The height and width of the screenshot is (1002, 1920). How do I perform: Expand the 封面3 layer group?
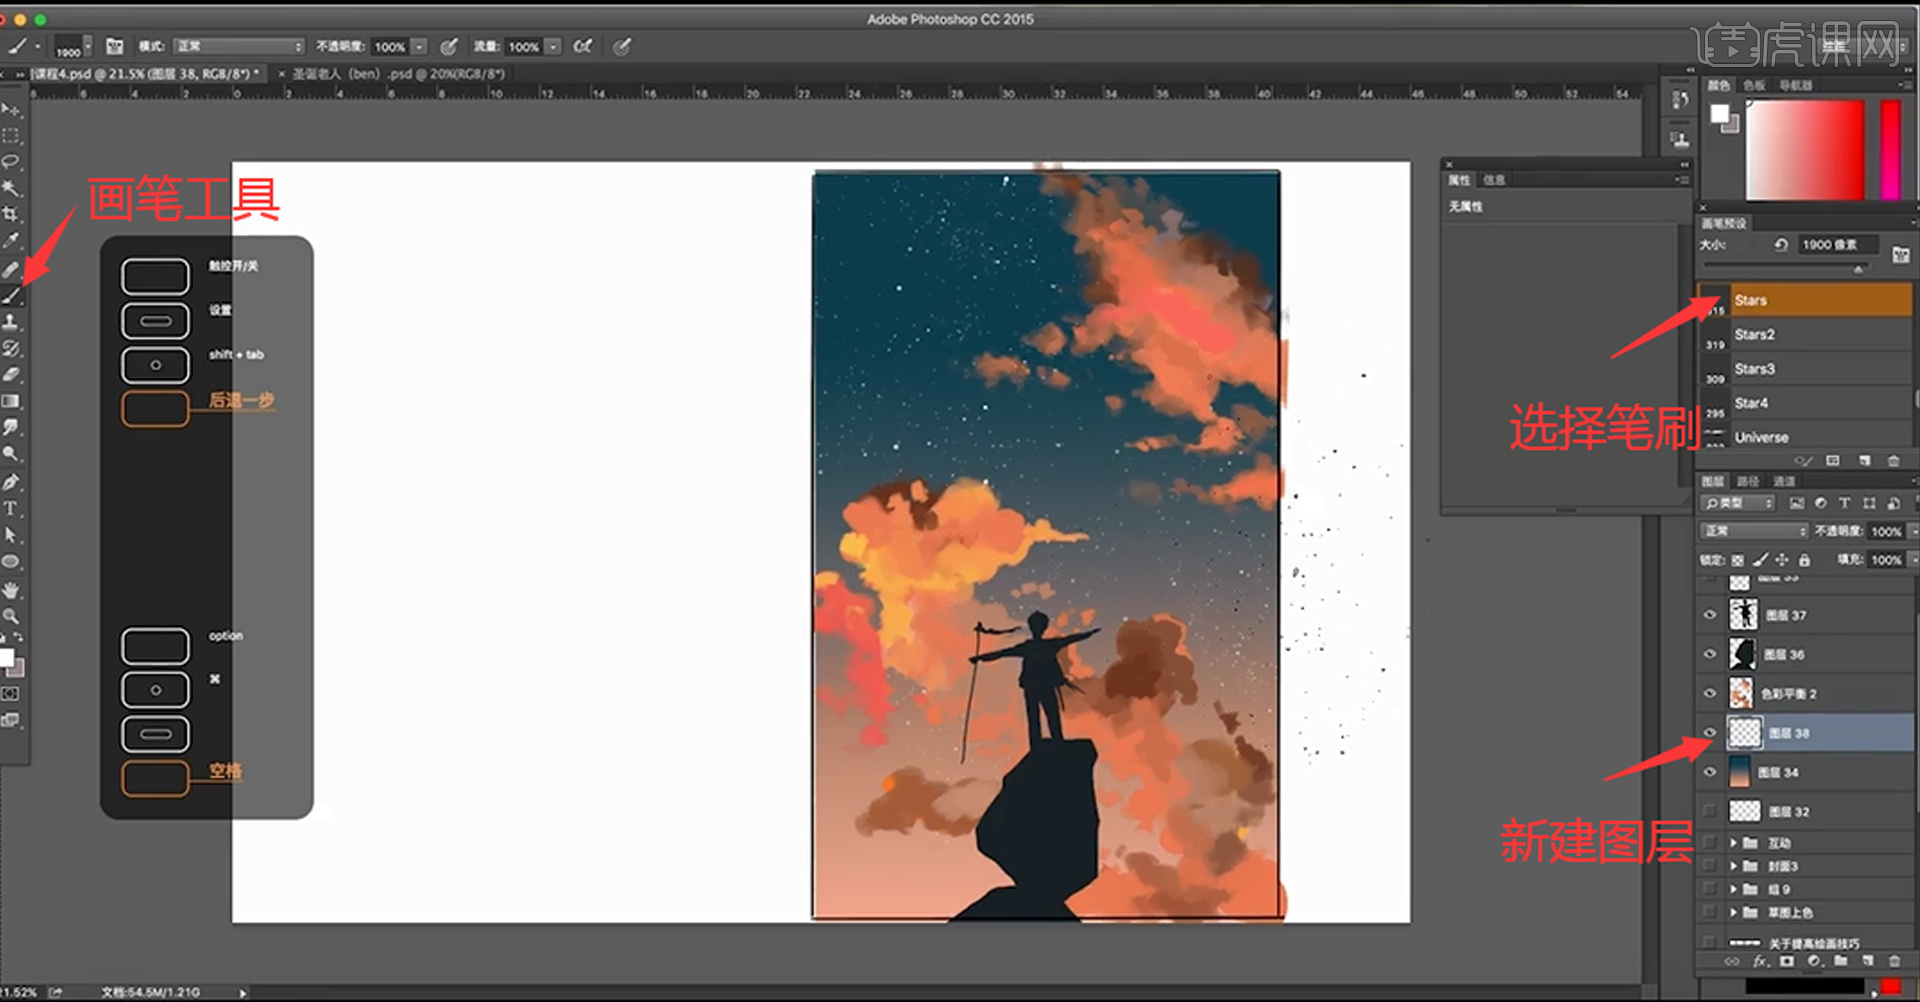coord(1734,866)
